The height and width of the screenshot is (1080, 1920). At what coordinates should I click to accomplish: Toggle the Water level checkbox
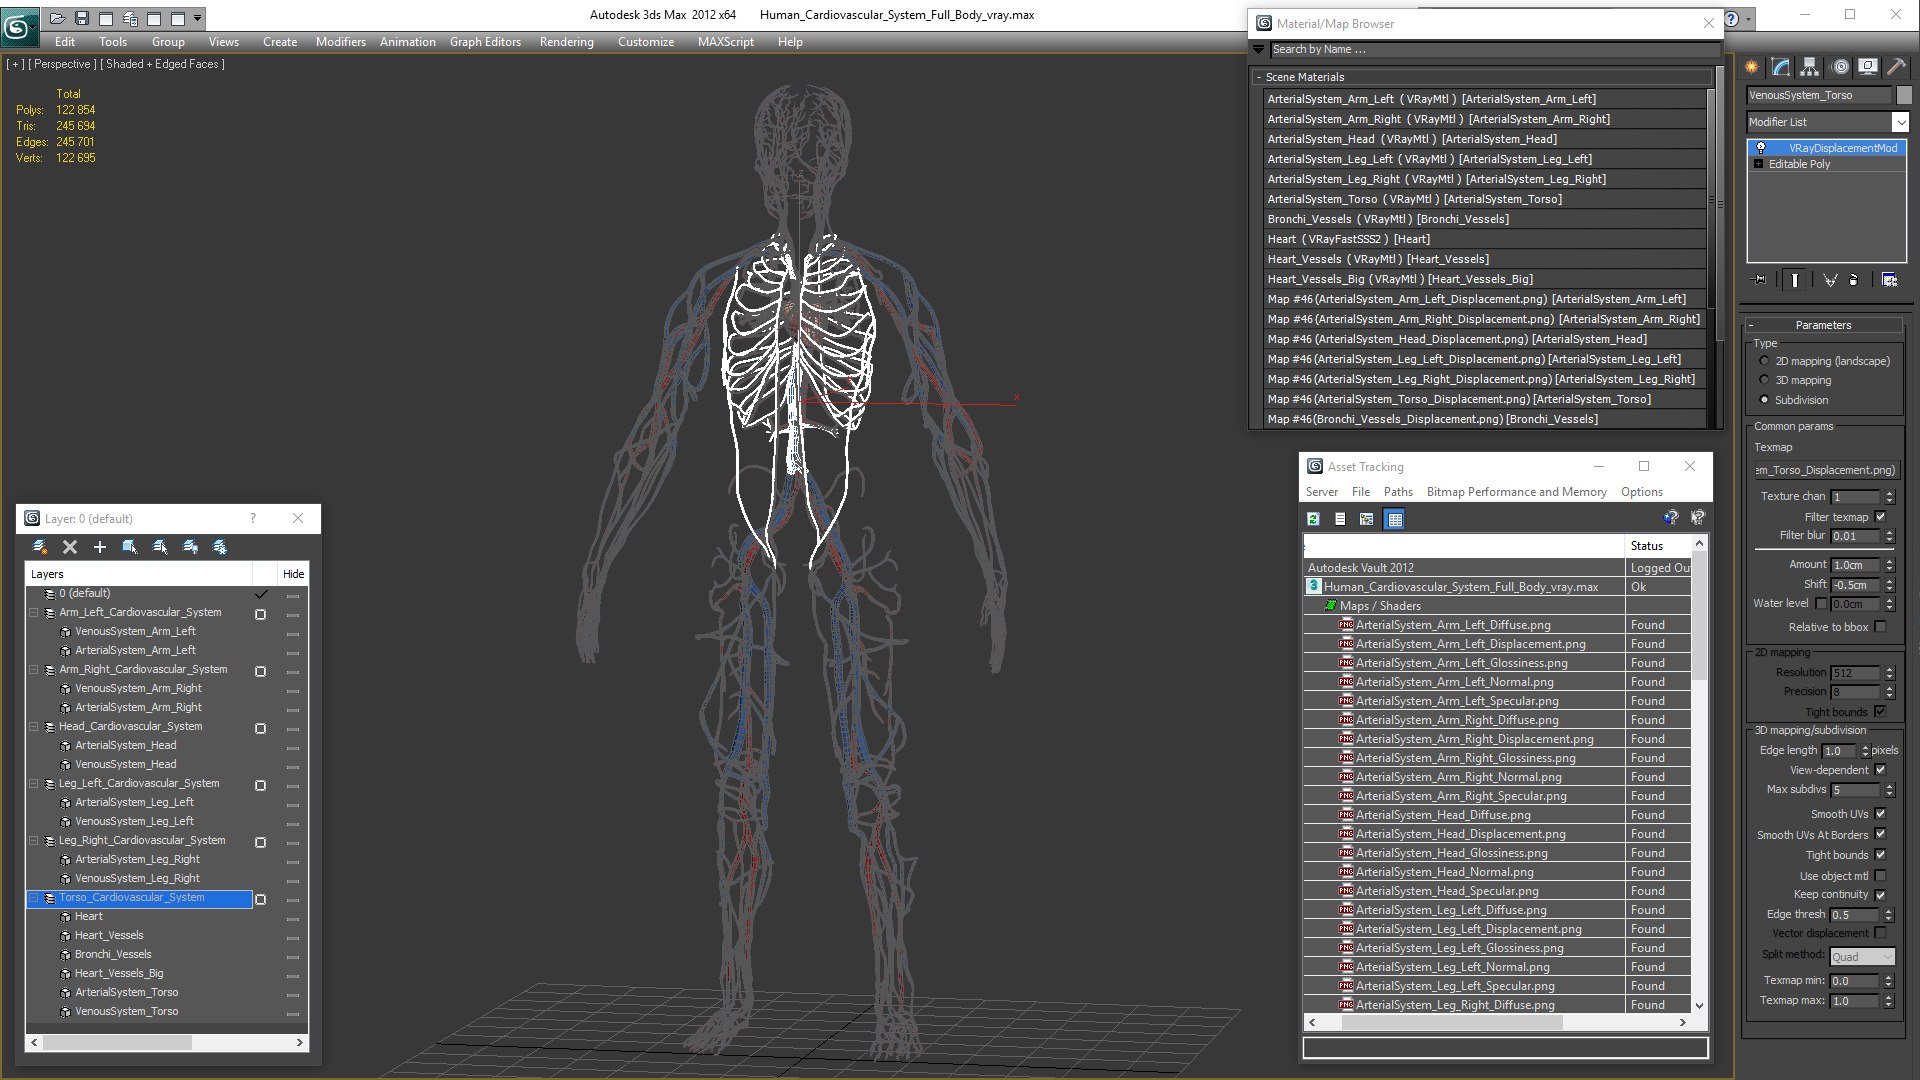coord(1821,604)
